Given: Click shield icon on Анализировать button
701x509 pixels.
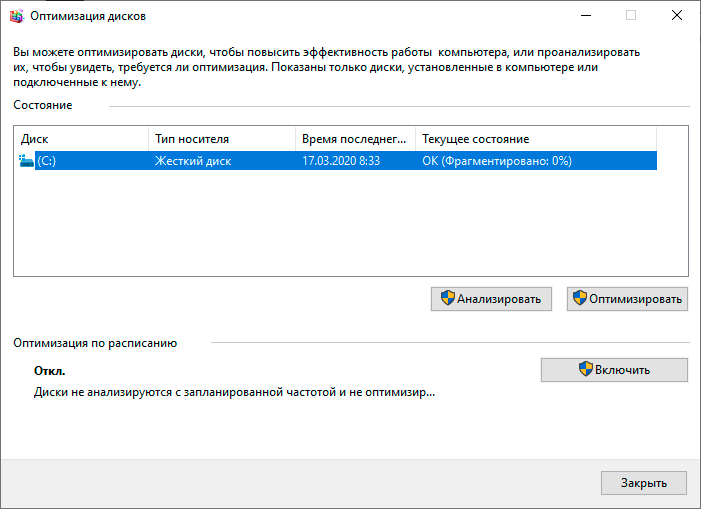Looking at the screenshot, I should click(x=448, y=298).
